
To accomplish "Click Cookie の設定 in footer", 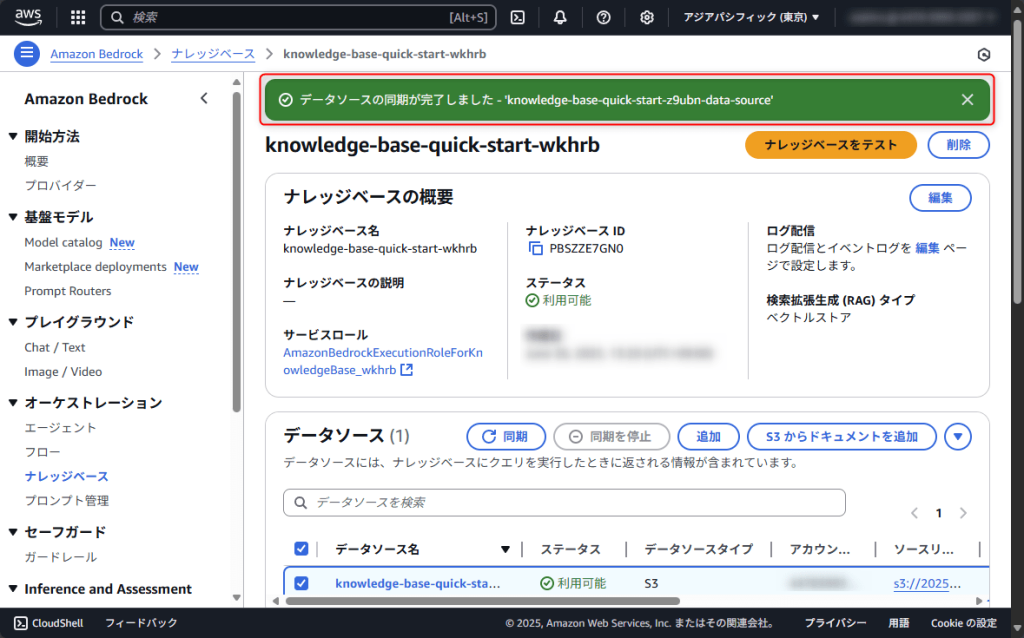I will click(963, 623).
